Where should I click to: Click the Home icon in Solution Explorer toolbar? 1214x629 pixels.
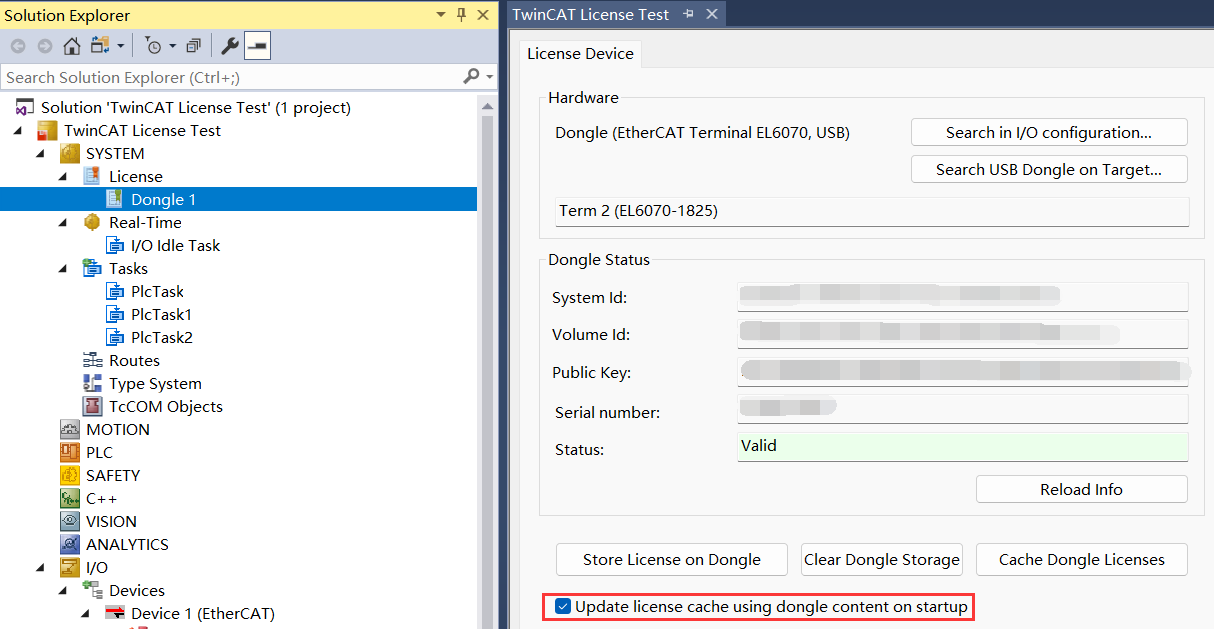point(71,46)
